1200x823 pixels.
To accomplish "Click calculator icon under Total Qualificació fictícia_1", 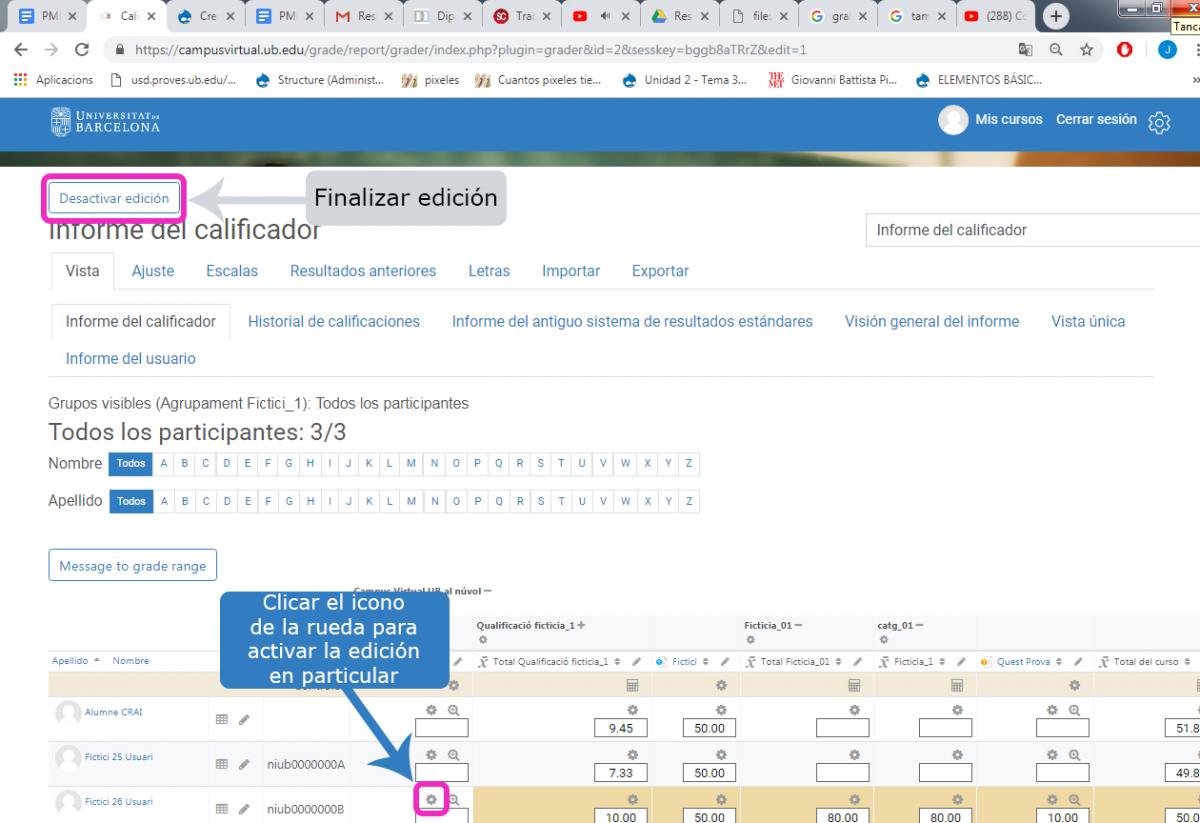I will [632, 685].
